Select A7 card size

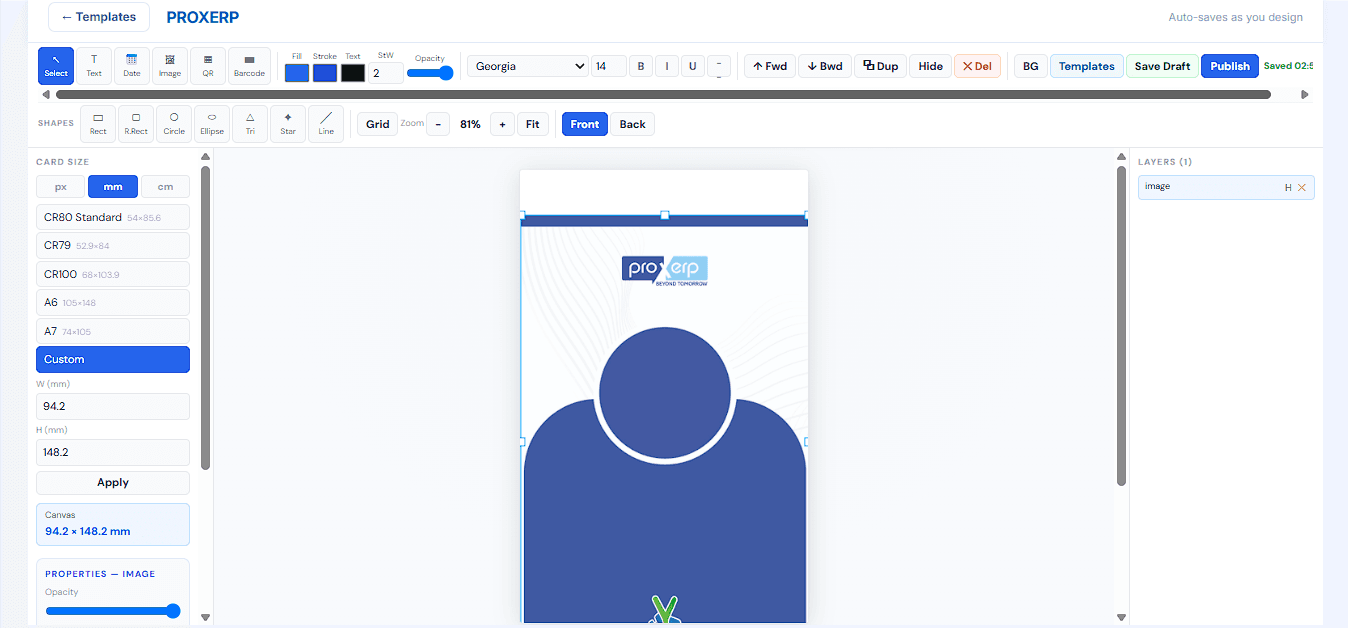click(x=113, y=331)
